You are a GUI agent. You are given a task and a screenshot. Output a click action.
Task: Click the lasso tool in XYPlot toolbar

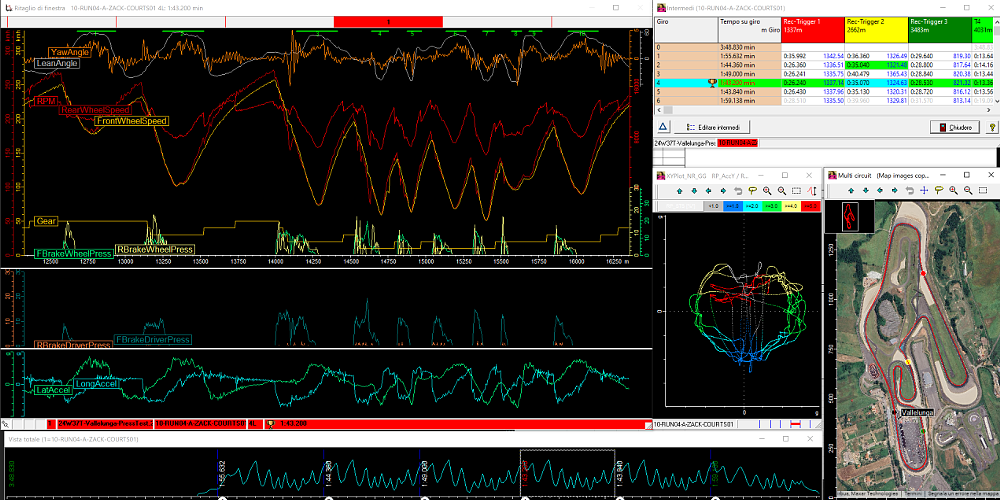tap(752, 190)
